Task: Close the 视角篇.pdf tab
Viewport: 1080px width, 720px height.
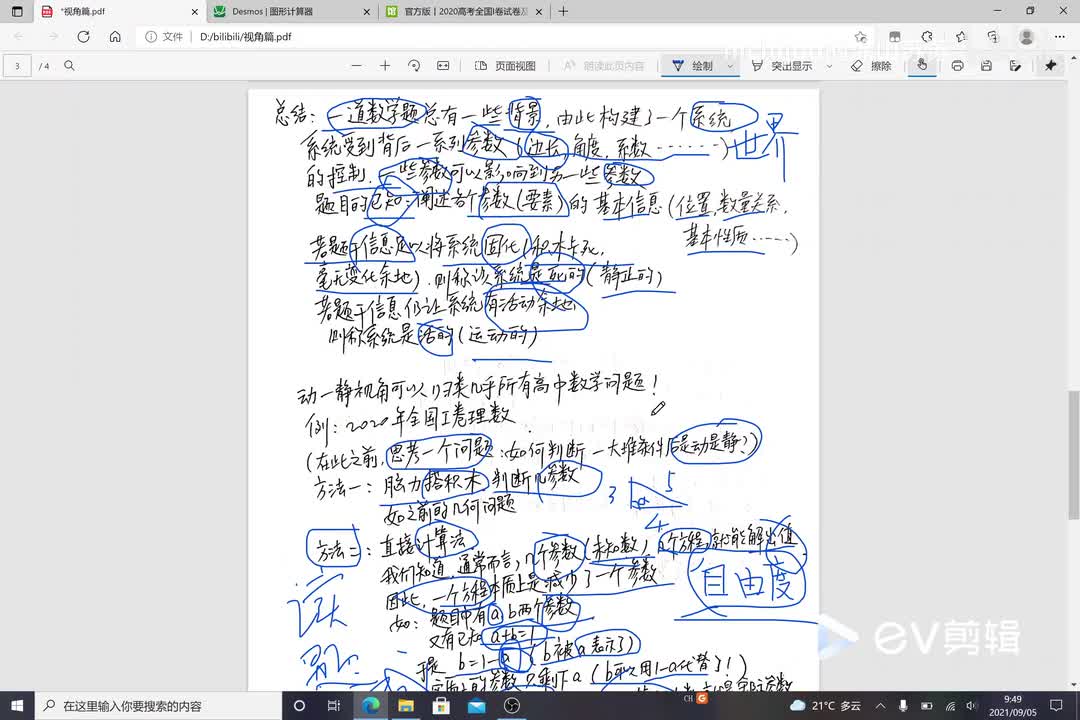Action: [x=194, y=12]
